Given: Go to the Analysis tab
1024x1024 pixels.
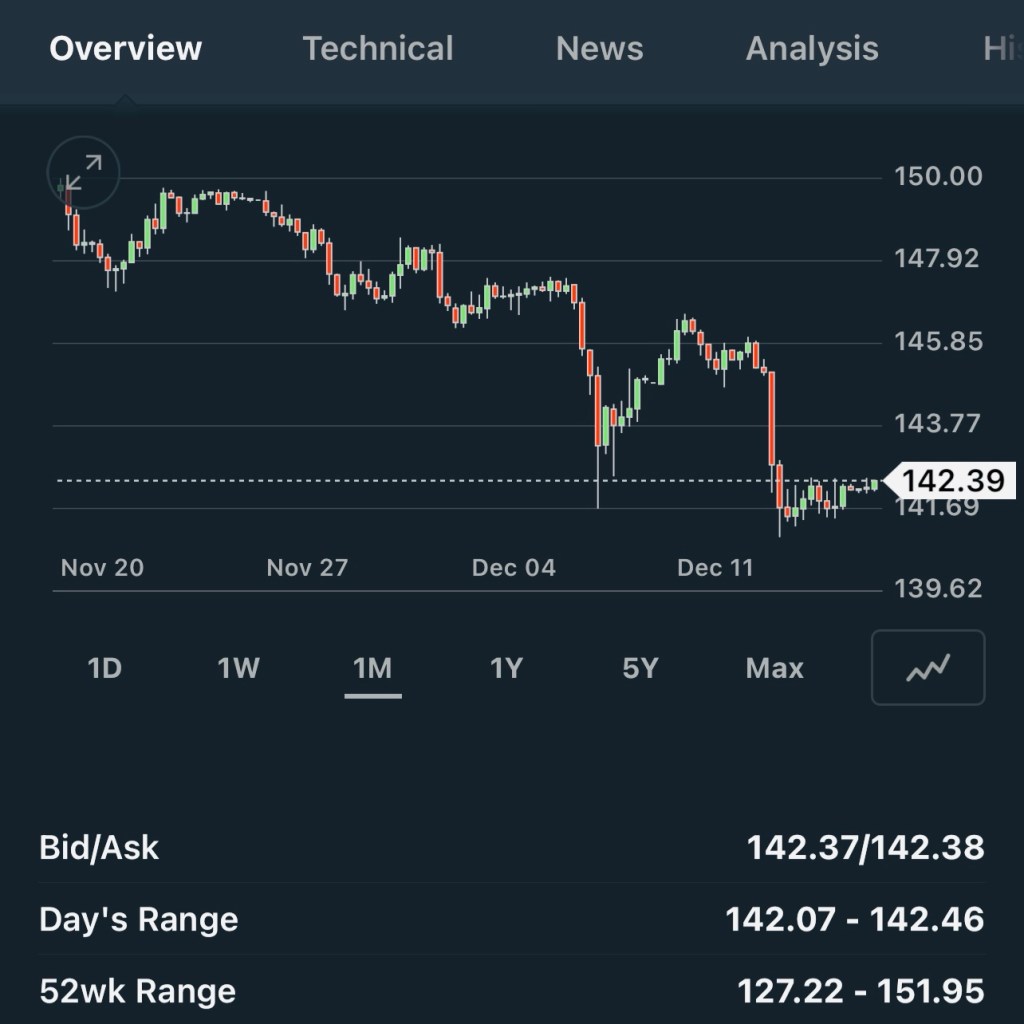Looking at the screenshot, I should pos(812,49).
